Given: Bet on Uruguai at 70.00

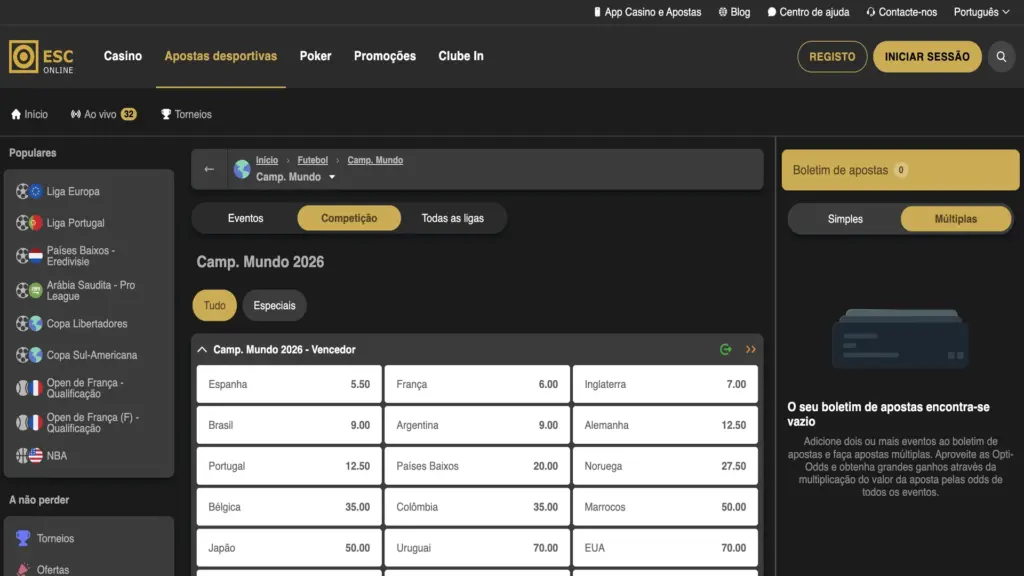Looking at the screenshot, I should pos(477,548).
